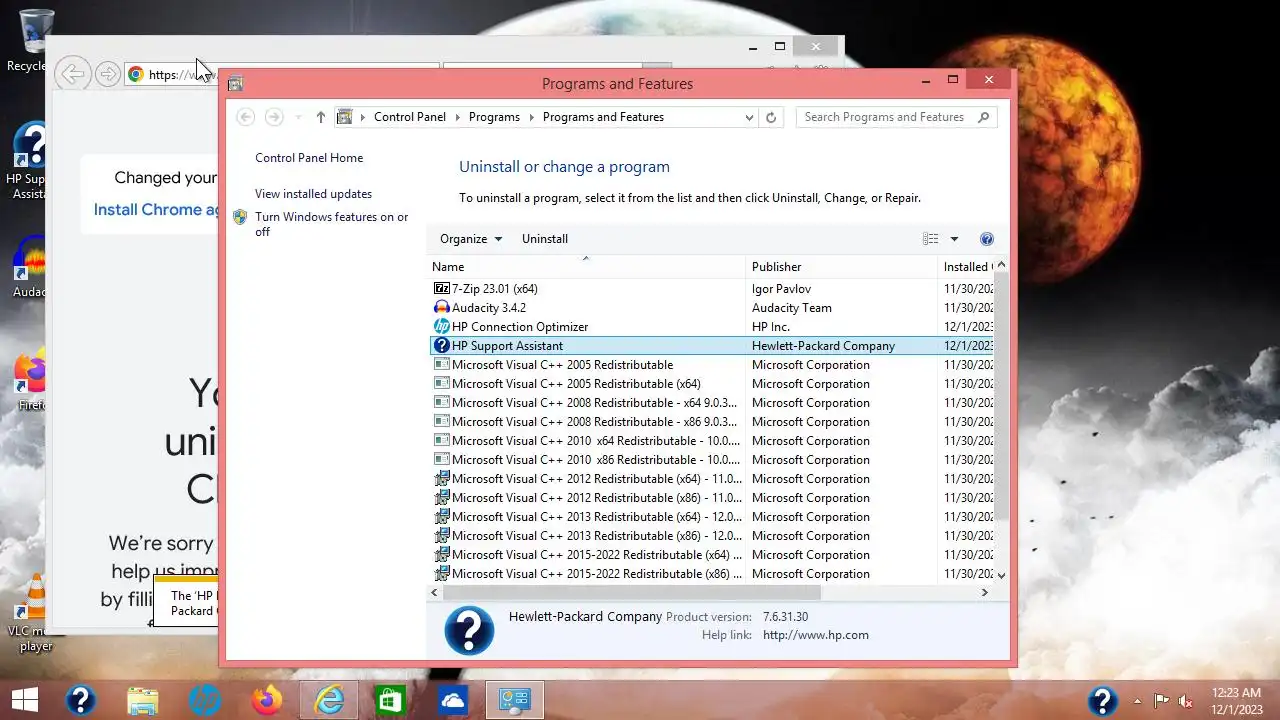The image size is (1280, 720).
Task: Select Microsoft Visual C++ 2010 x64 Redistributable row
Action: (x=710, y=441)
